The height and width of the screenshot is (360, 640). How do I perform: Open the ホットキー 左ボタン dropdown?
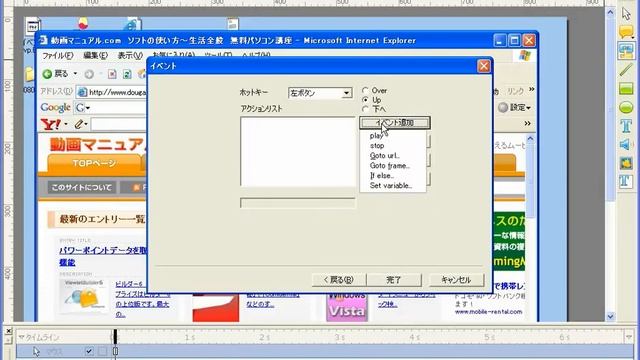click(x=347, y=93)
